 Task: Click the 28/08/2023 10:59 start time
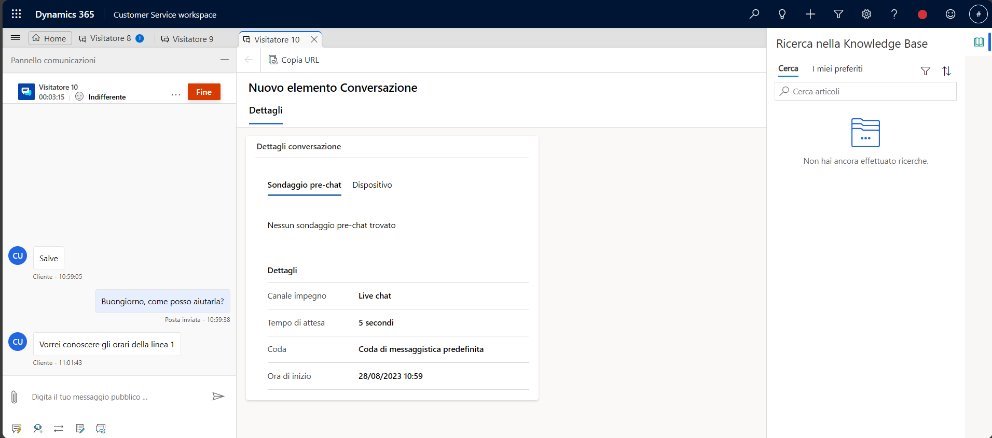click(390, 376)
